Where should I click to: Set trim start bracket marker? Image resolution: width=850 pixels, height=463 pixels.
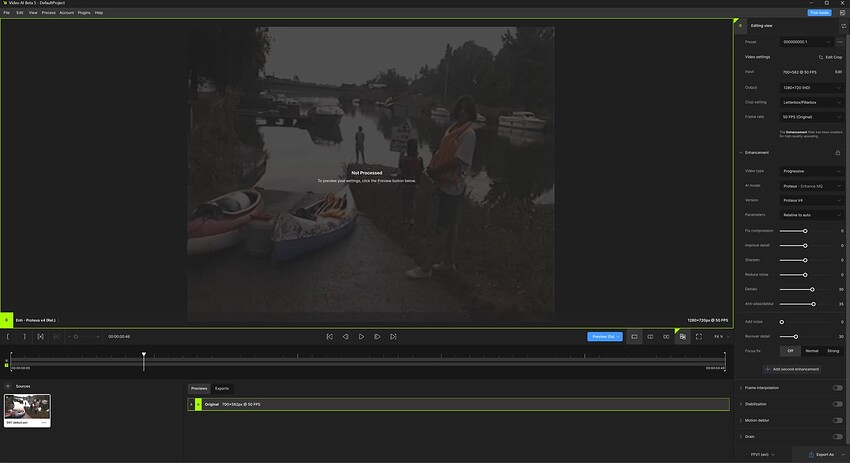pos(8,337)
